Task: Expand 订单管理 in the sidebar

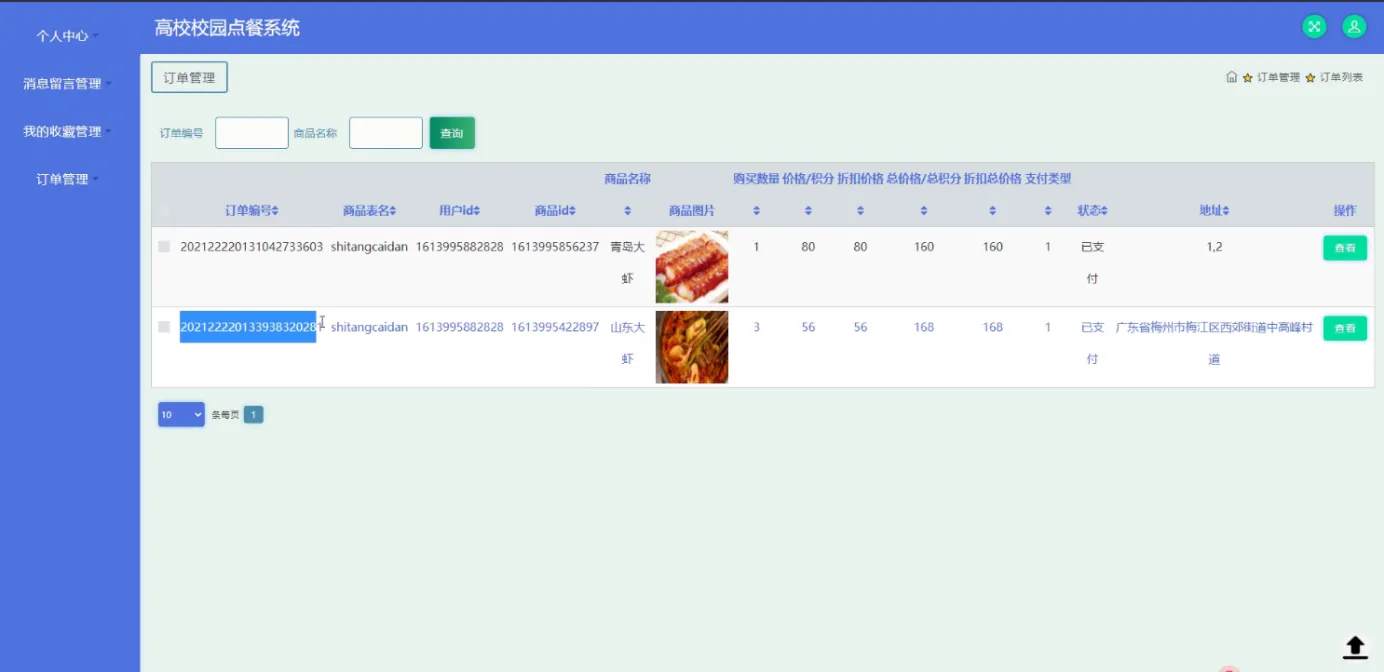Action: click(x=68, y=180)
